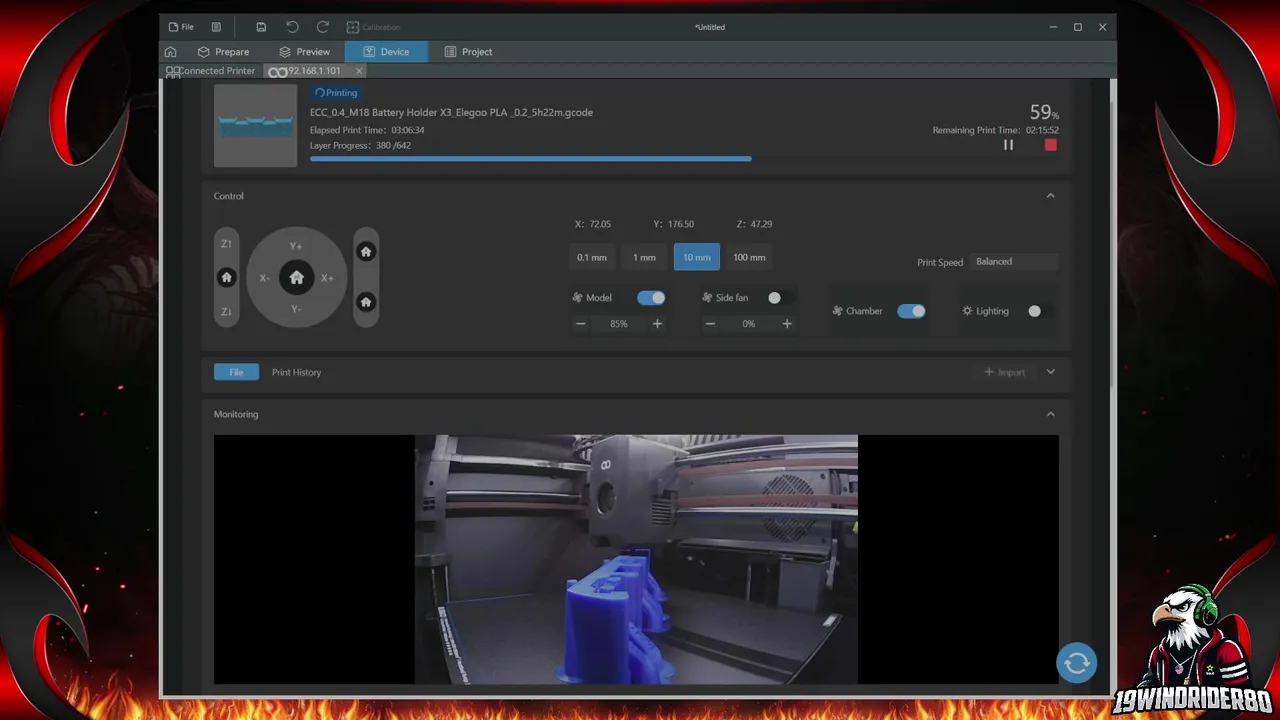Increase Side fan speed with plus
This screenshot has width=1280, height=720.
(787, 324)
